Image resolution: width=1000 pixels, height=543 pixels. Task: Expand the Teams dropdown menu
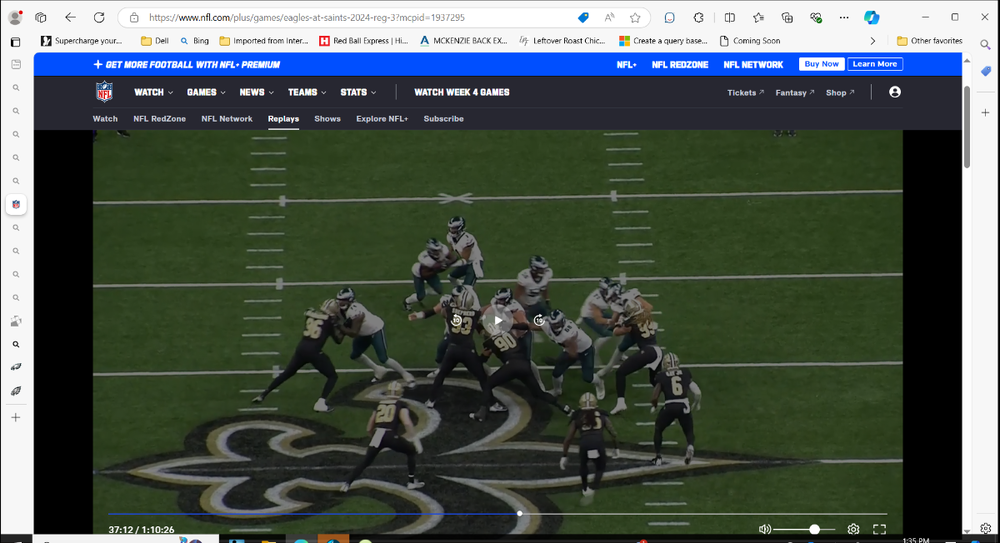coord(306,92)
